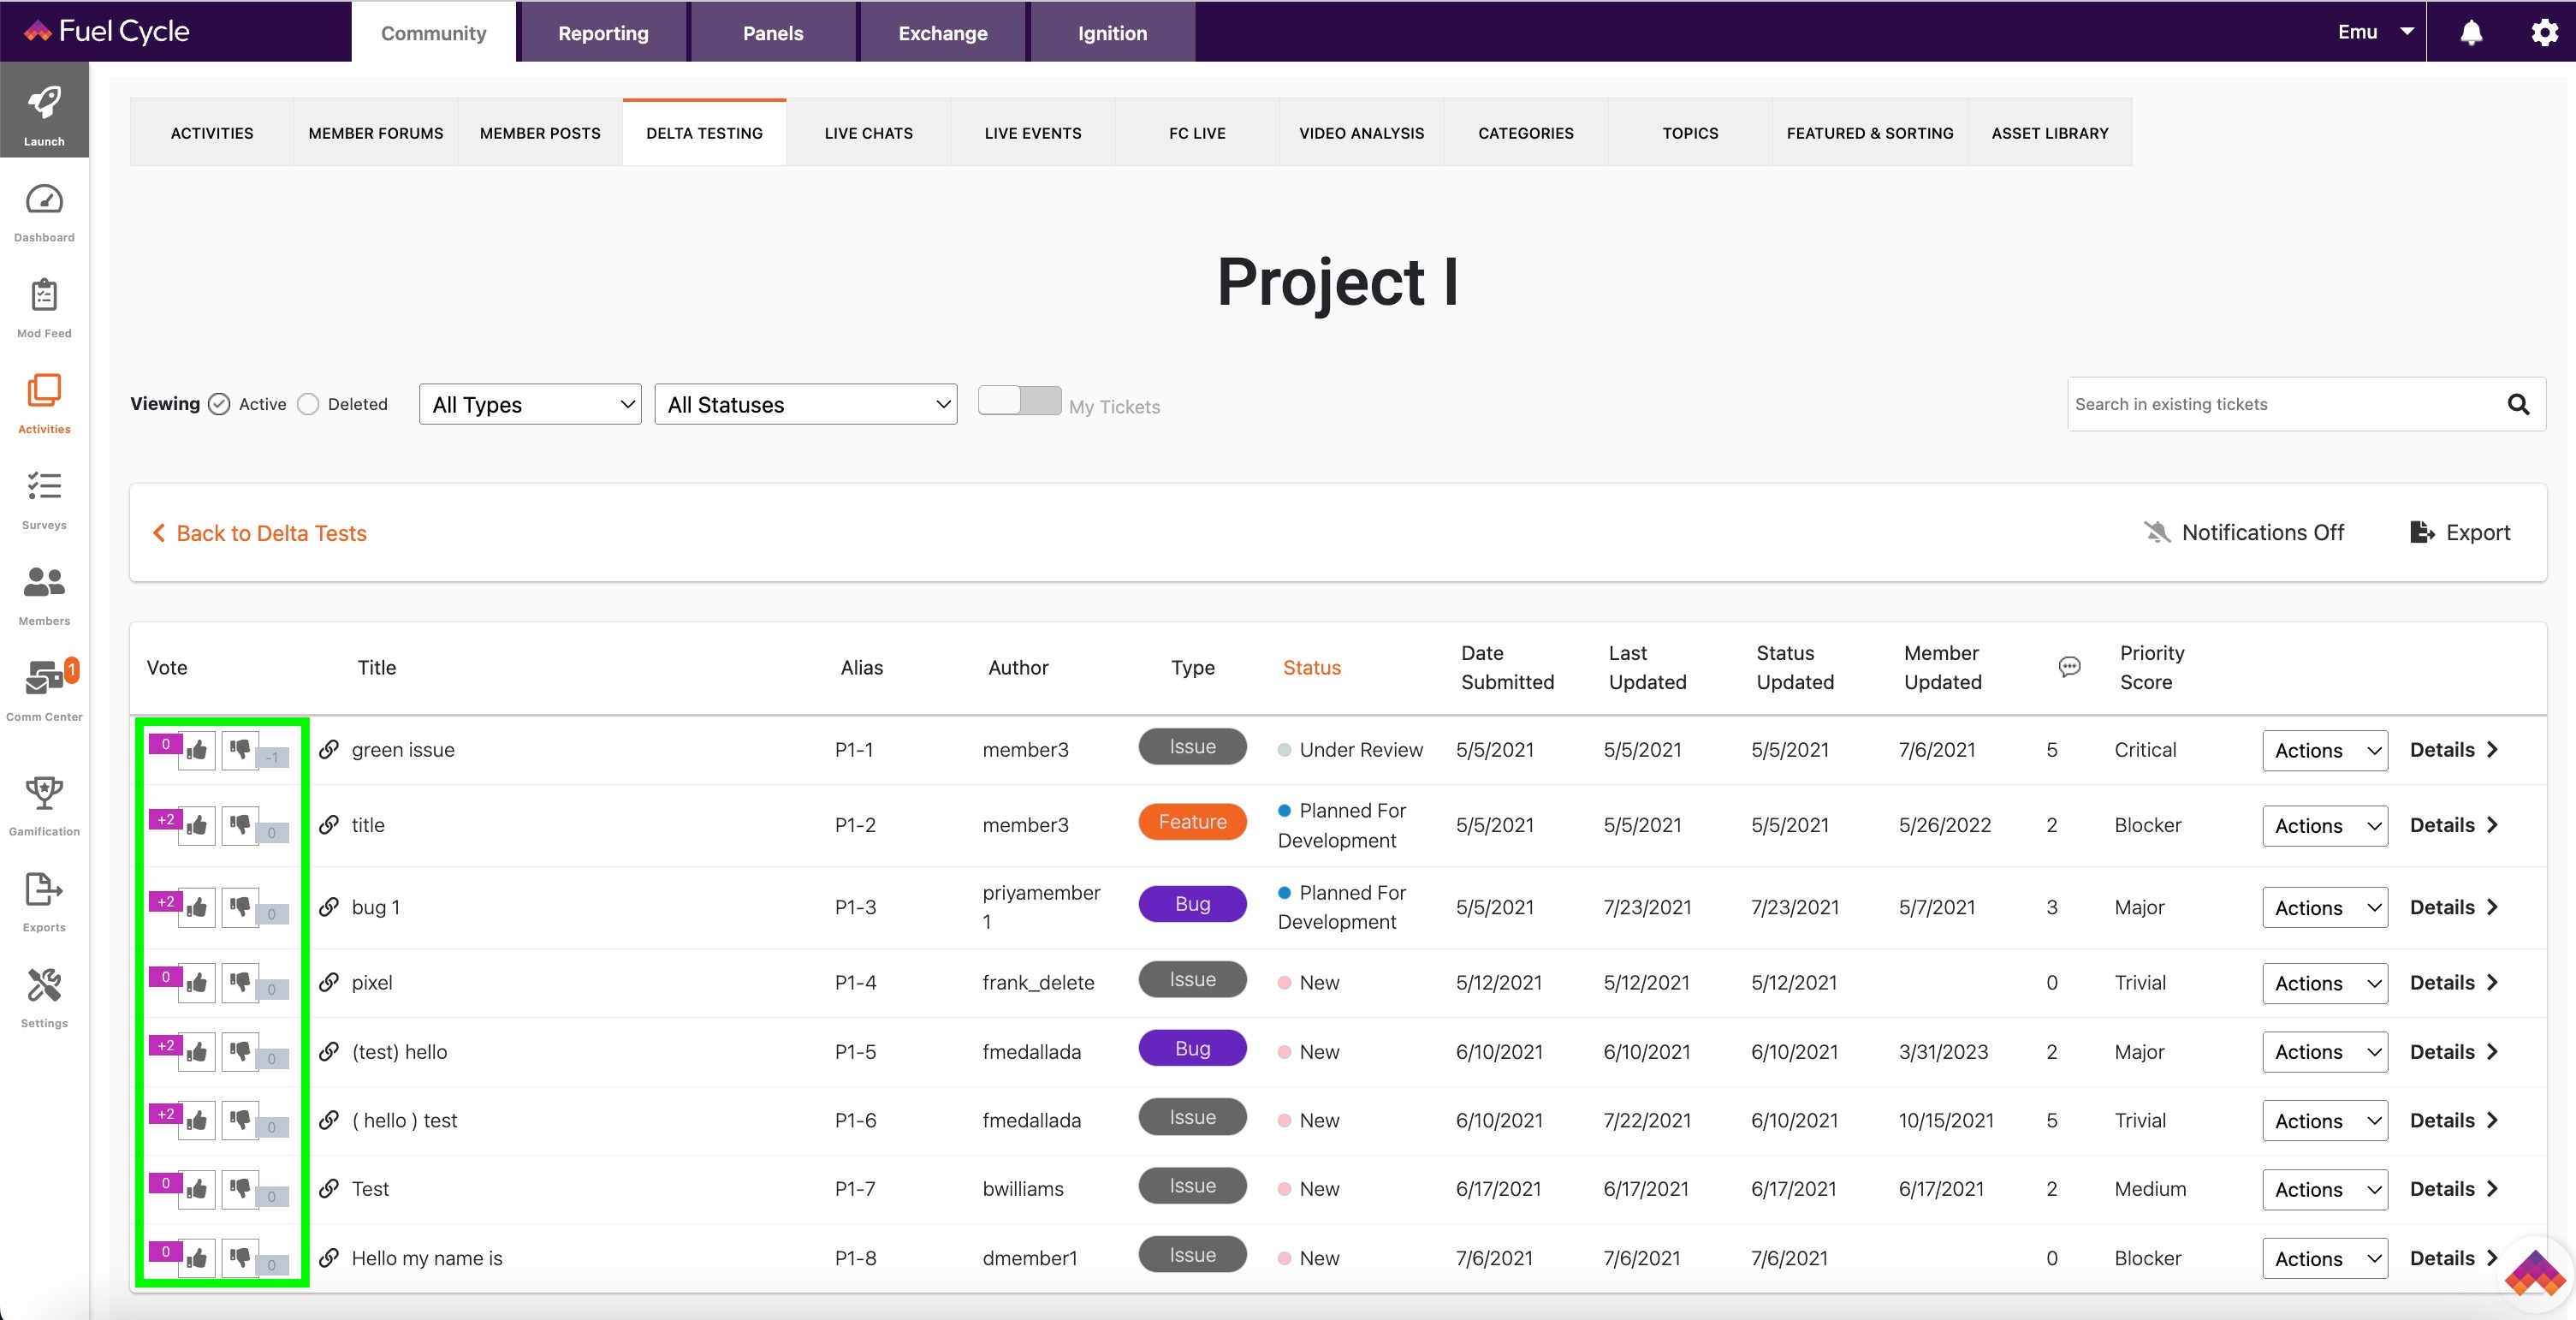Expand the Emu account menu
Viewport: 2576px width, 1320px height.
click(2376, 32)
